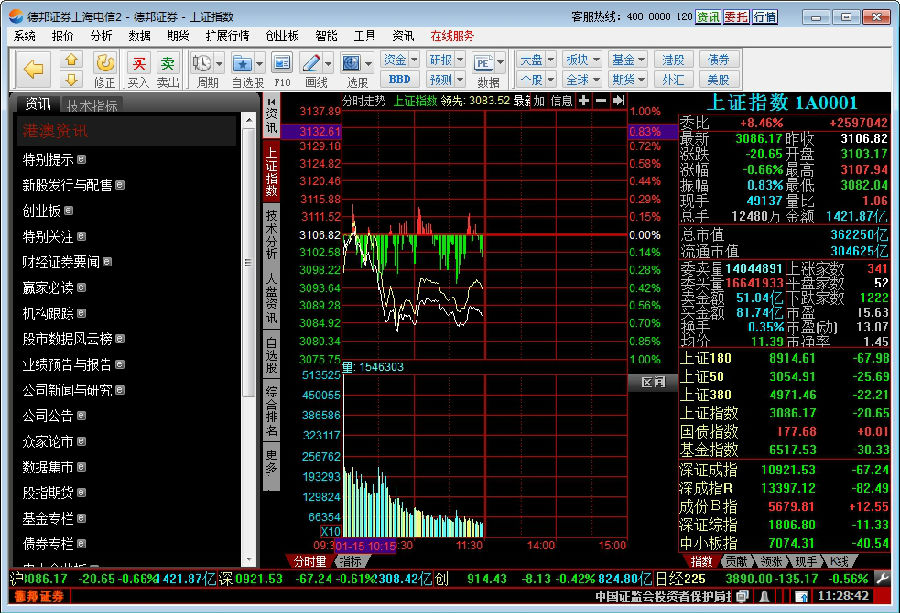Toggle the 行情 button in title bar

tap(764, 17)
